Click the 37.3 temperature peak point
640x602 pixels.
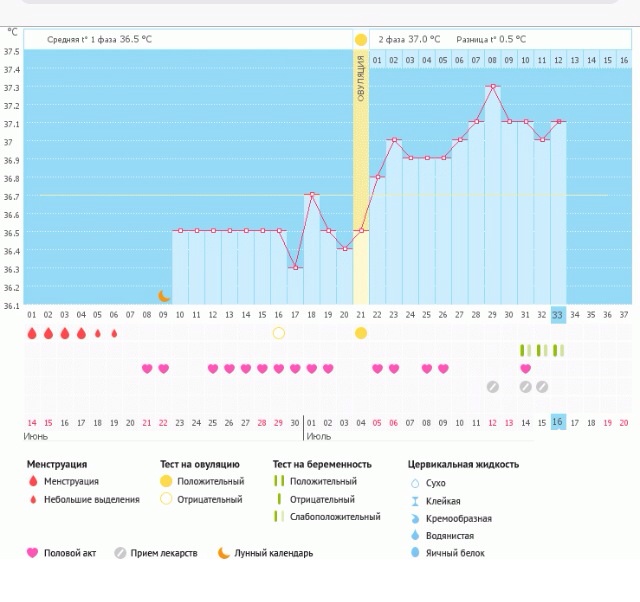pyautogui.click(x=492, y=87)
